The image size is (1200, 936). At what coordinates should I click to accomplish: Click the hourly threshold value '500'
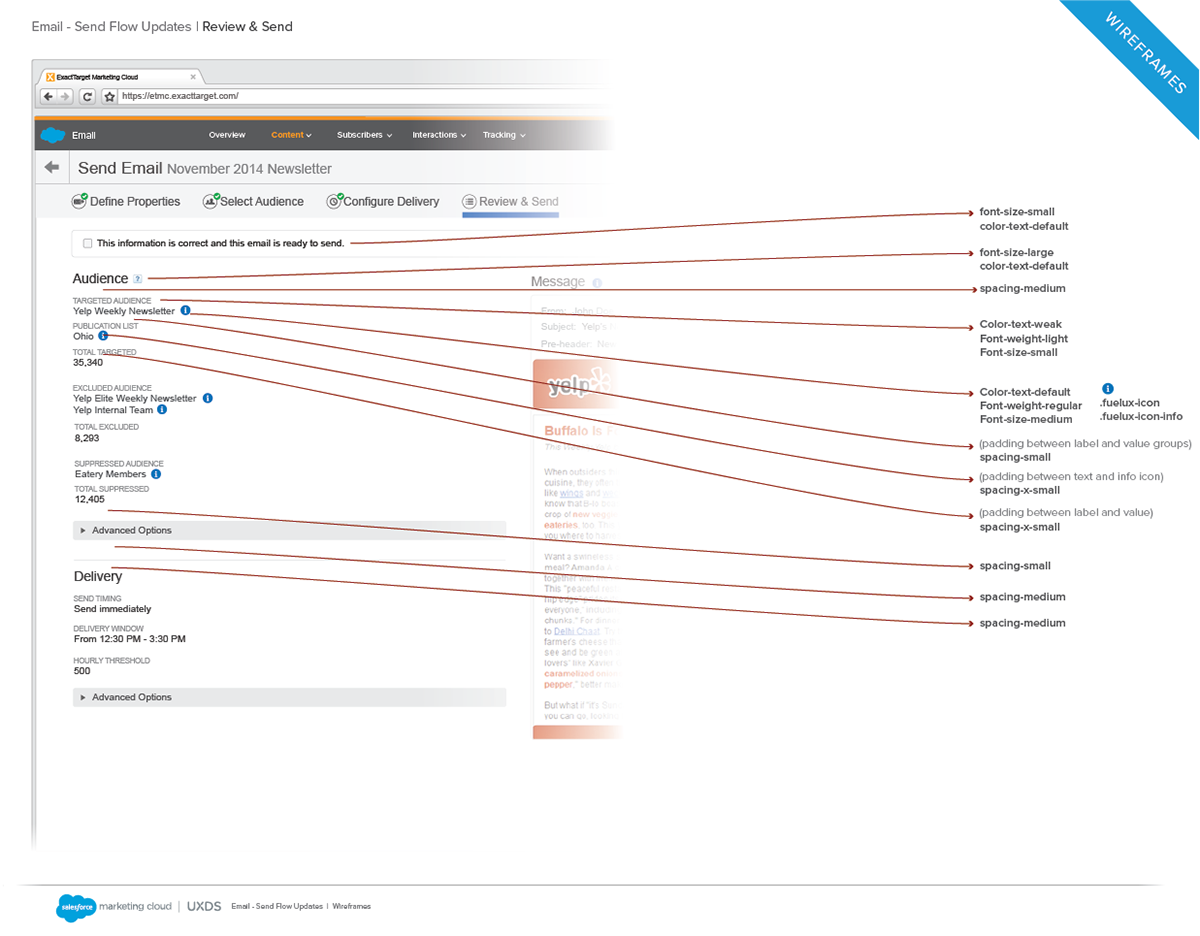82,671
